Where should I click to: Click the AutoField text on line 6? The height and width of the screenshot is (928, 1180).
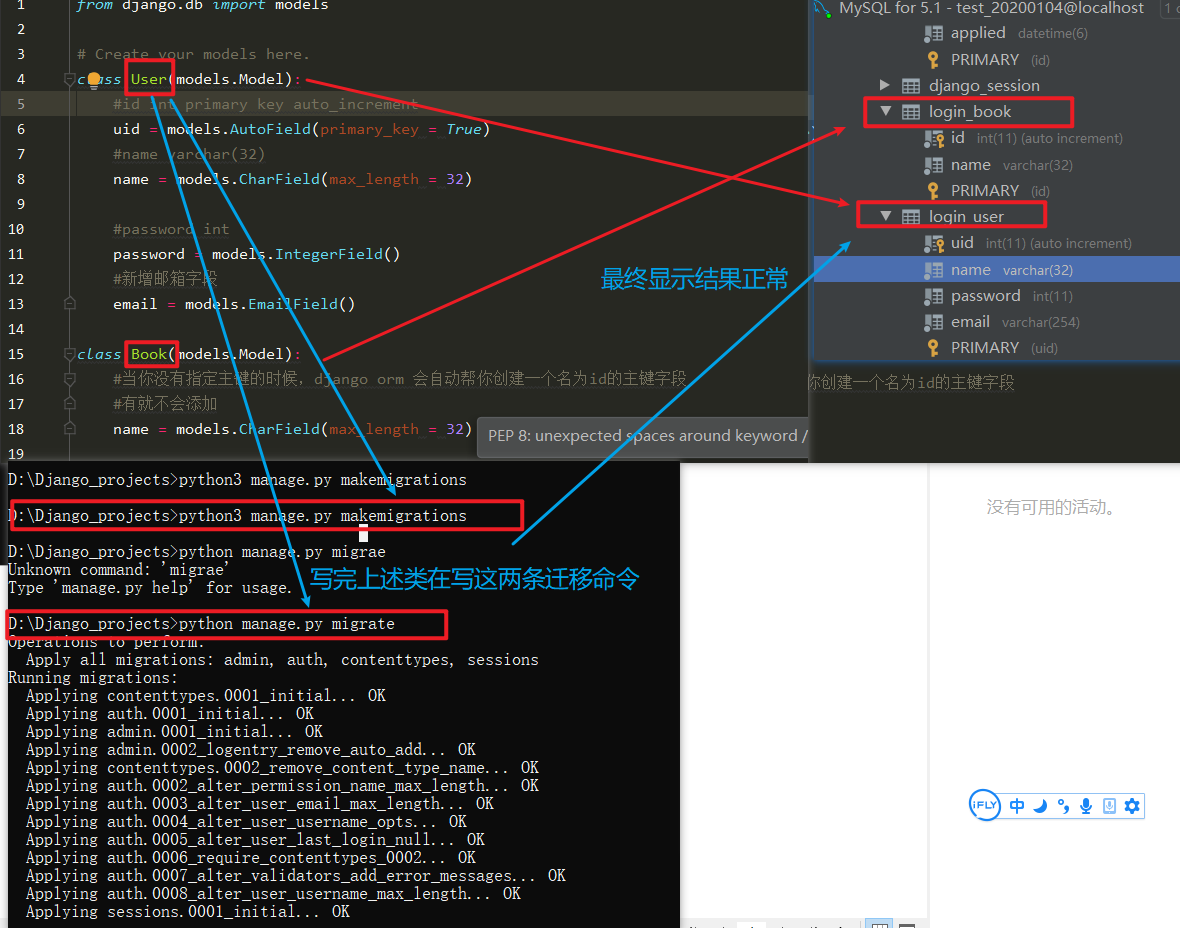point(270,129)
